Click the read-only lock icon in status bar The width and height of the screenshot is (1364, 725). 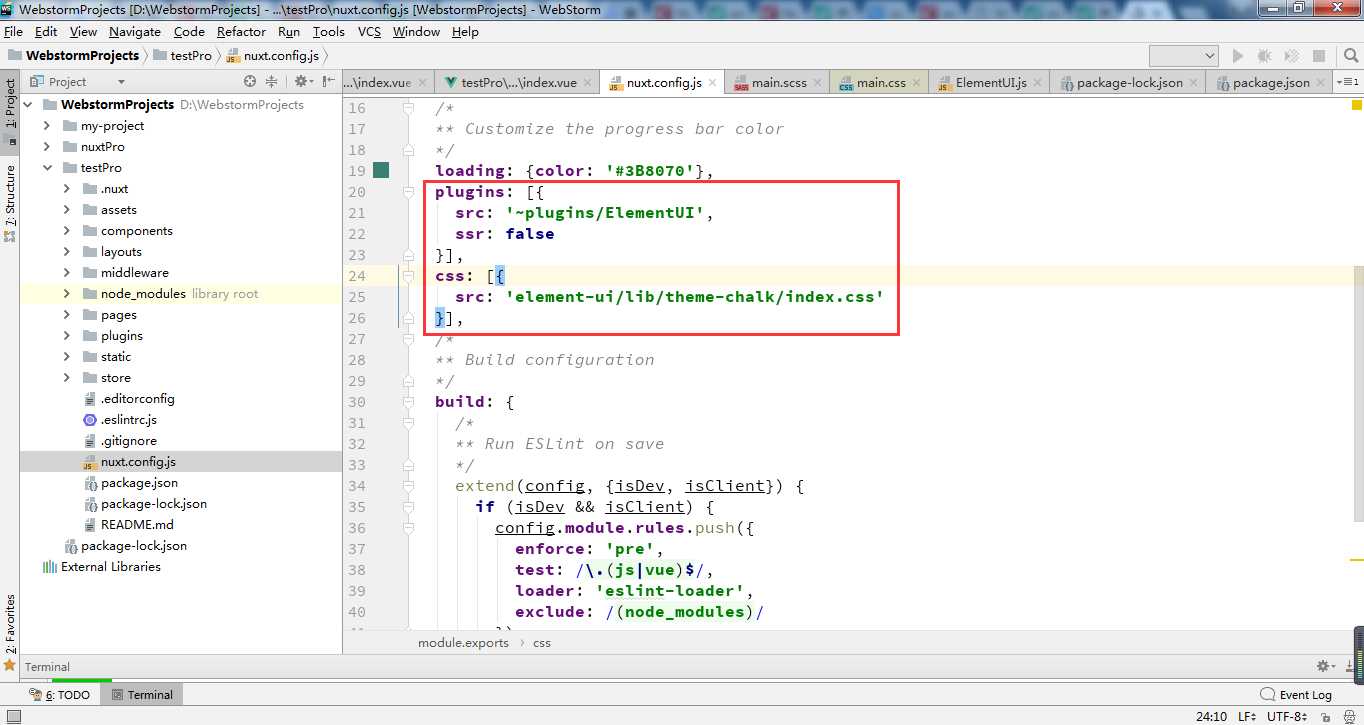1325,716
